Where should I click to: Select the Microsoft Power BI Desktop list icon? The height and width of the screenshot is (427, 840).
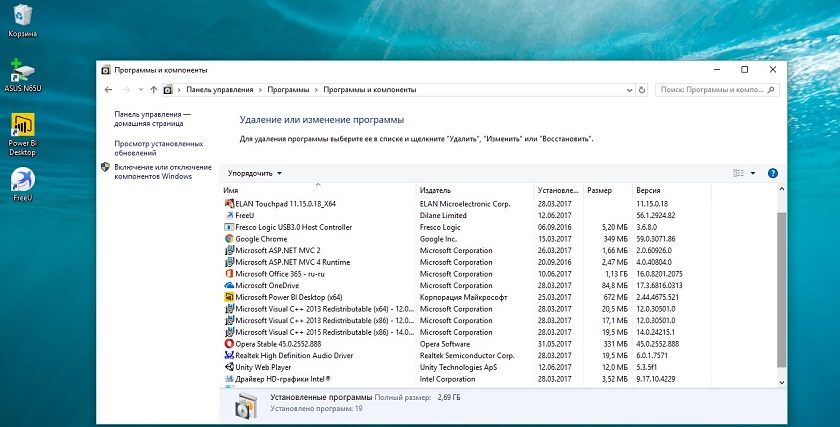[229, 297]
